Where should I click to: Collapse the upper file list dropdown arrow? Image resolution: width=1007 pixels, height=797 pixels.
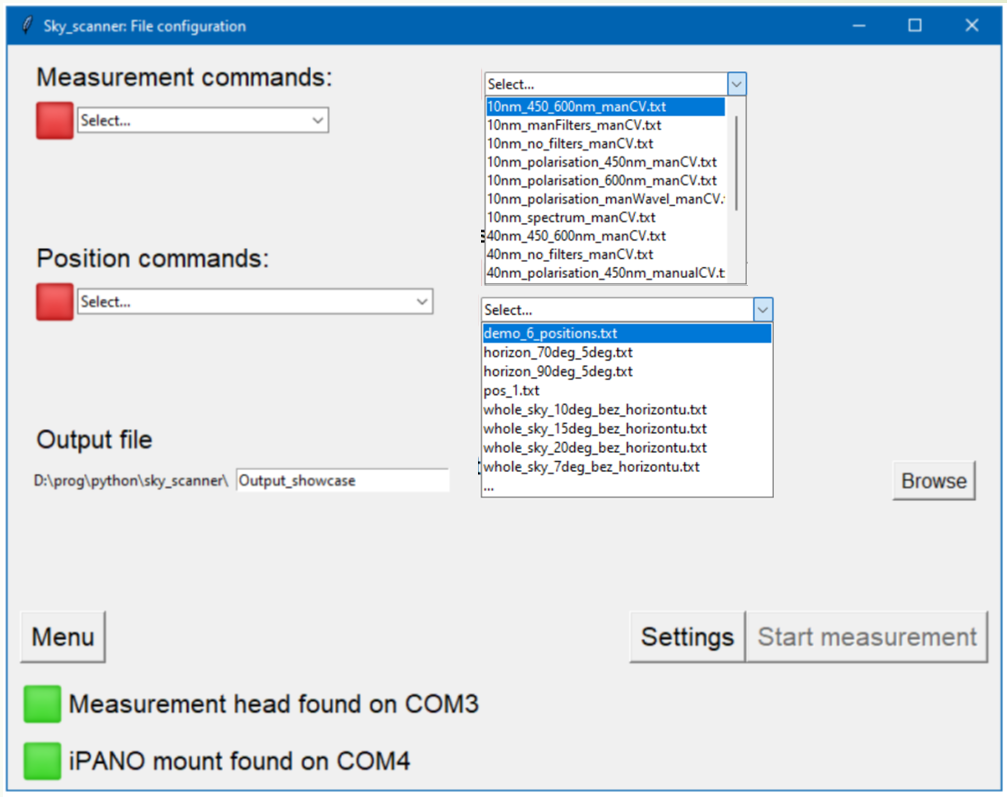pyautogui.click(x=736, y=85)
